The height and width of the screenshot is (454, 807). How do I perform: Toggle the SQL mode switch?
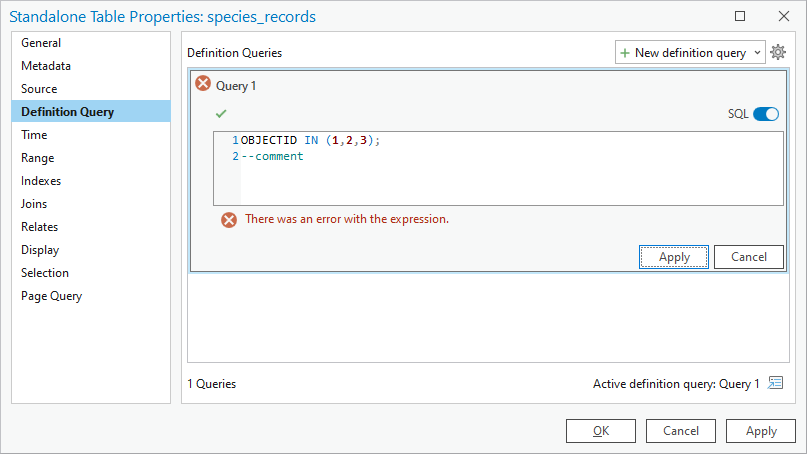coord(765,114)
